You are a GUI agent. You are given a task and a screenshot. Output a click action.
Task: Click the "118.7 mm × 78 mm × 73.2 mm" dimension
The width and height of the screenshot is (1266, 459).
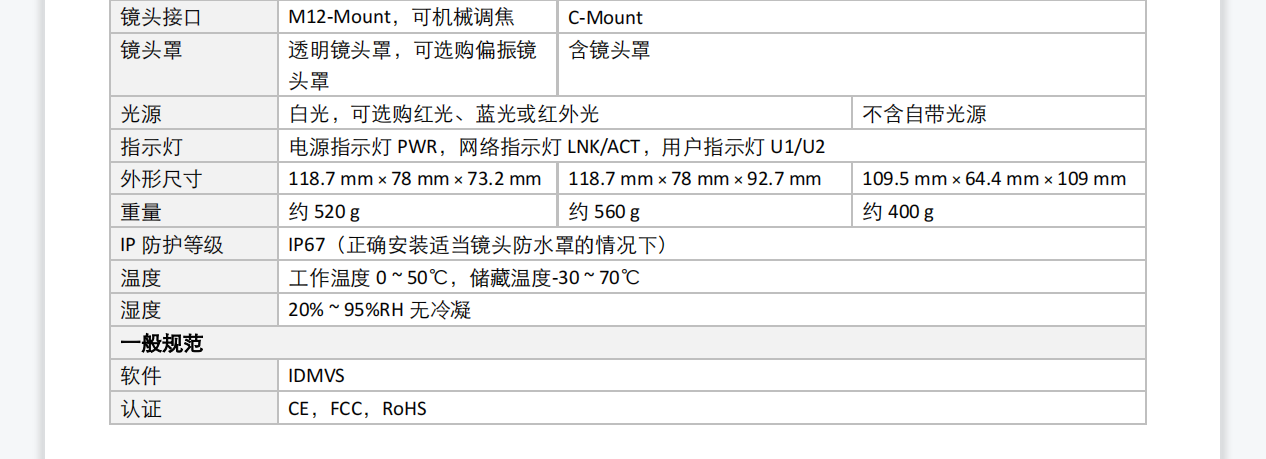[x=415, y=179]
